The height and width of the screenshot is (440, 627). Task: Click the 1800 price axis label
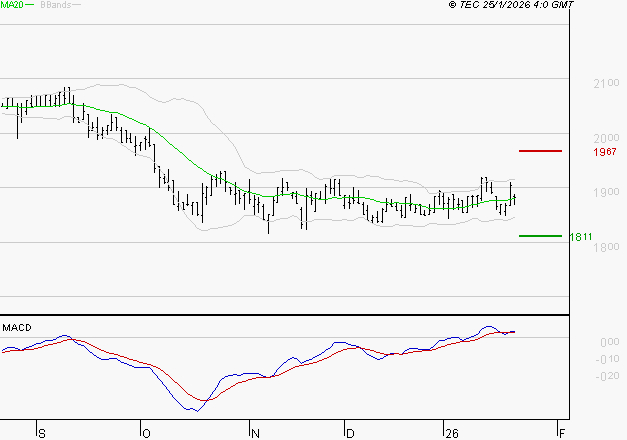[606, 247]
